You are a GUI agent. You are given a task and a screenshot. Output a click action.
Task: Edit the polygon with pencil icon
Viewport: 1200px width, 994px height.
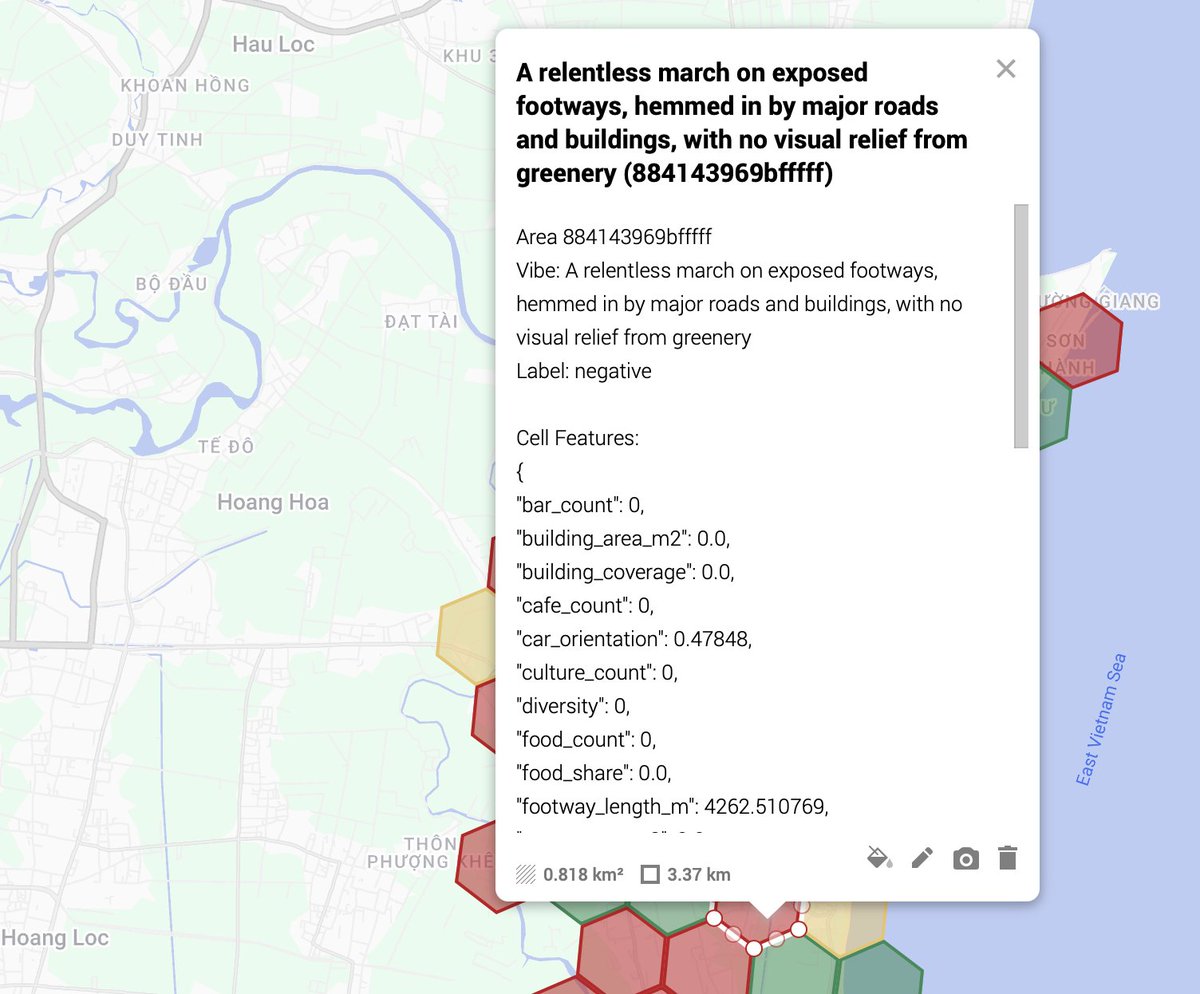pos(922,858)
